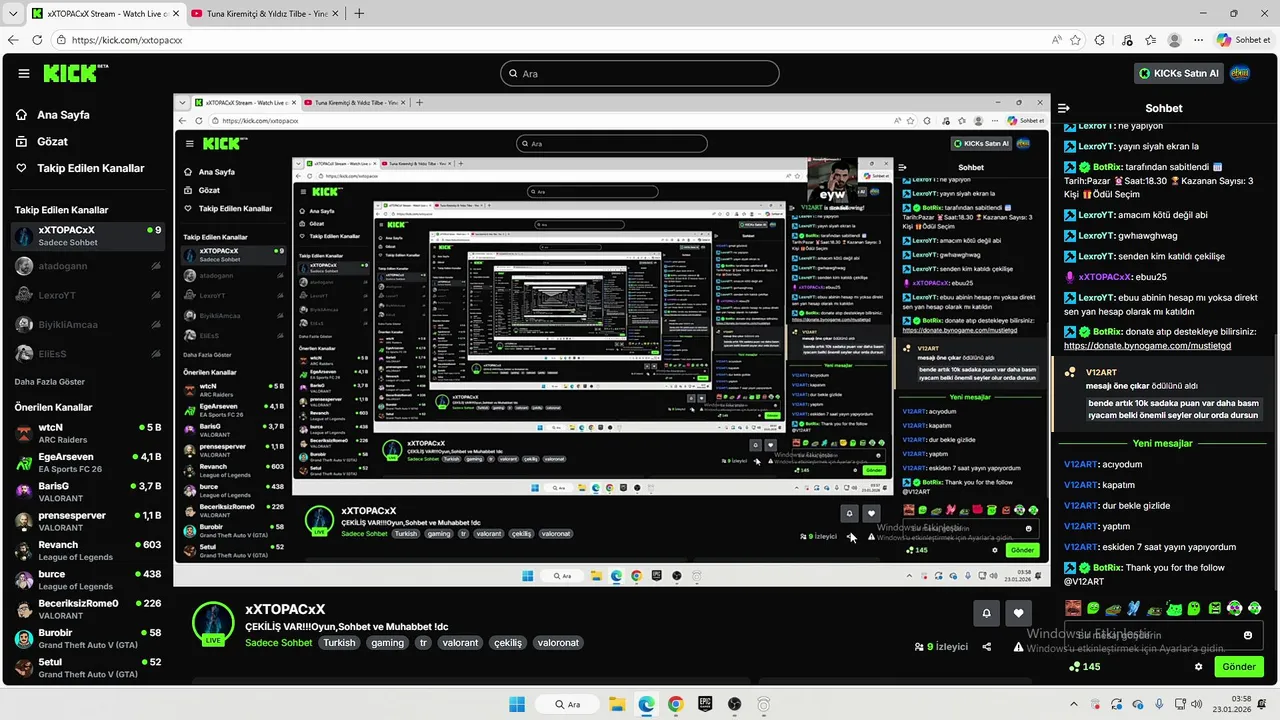Open Epic Games from the taskbar
1280x720 pixels.
(704, 704)
